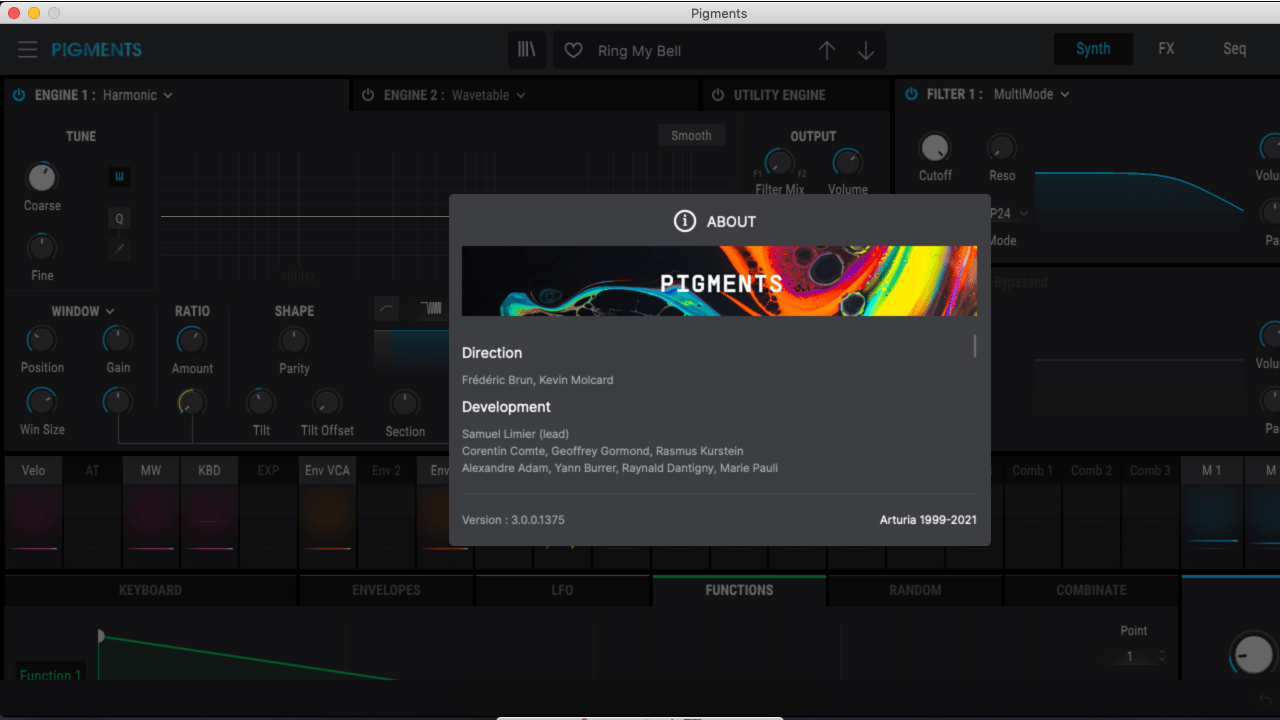1280x720 pixels.
Task: Click the info icon in the About dialog
Action: (684, 221)
